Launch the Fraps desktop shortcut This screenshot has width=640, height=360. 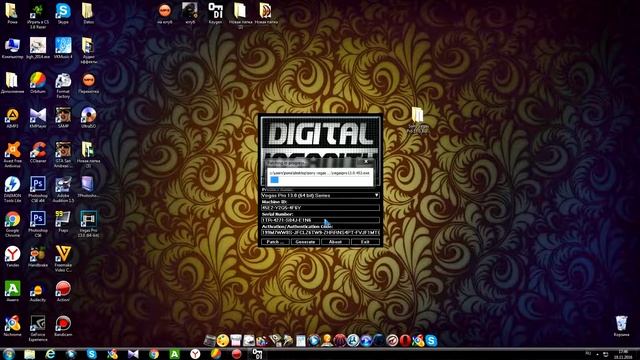click(63, 222)
